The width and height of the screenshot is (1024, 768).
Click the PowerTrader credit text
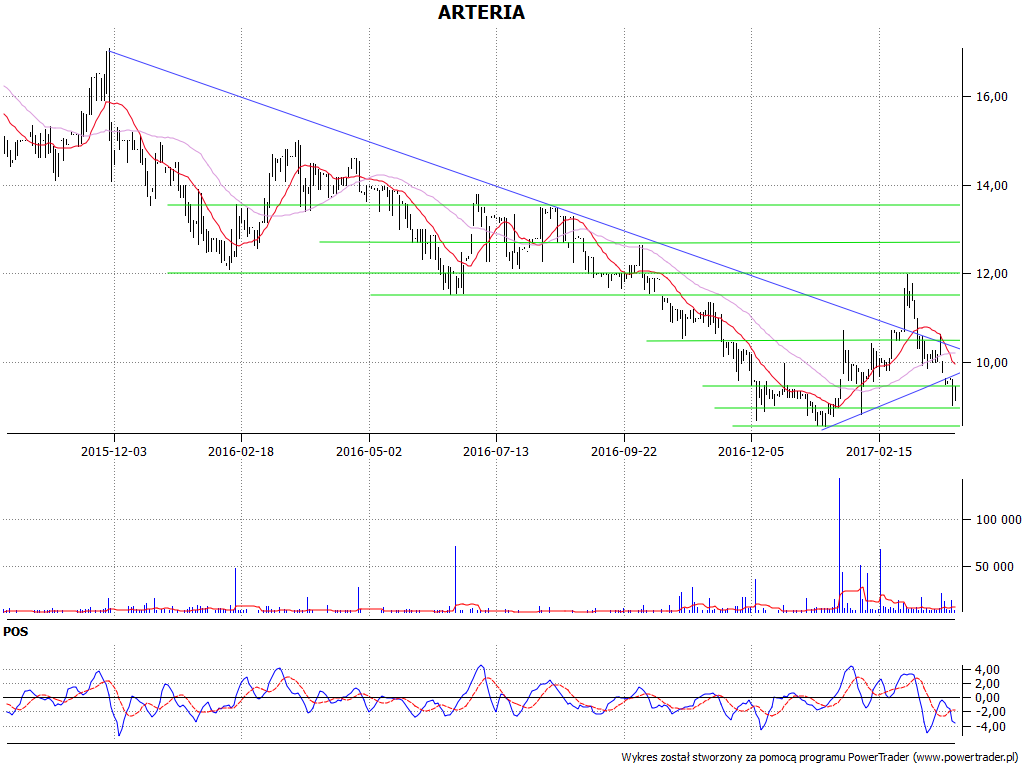(819, 757)
